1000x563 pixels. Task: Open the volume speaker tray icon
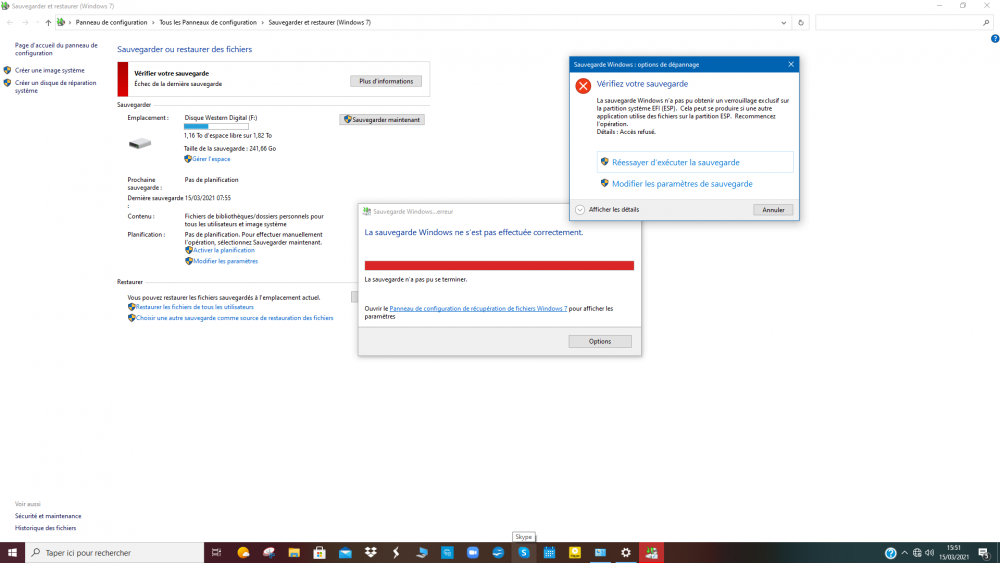(x=929, y=553)
